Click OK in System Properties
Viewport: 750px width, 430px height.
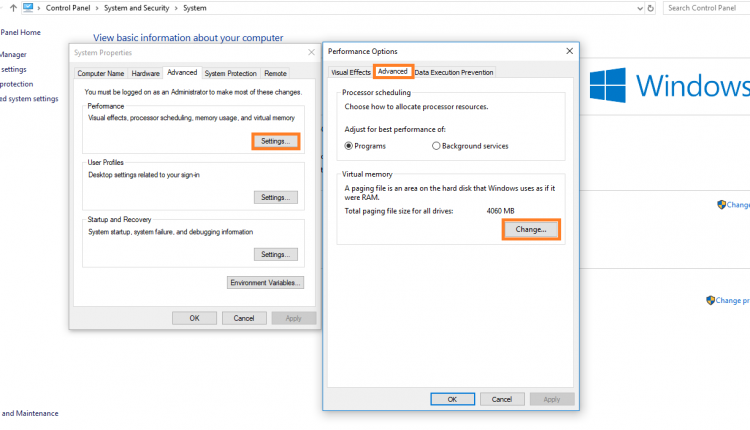click(194, 318)
